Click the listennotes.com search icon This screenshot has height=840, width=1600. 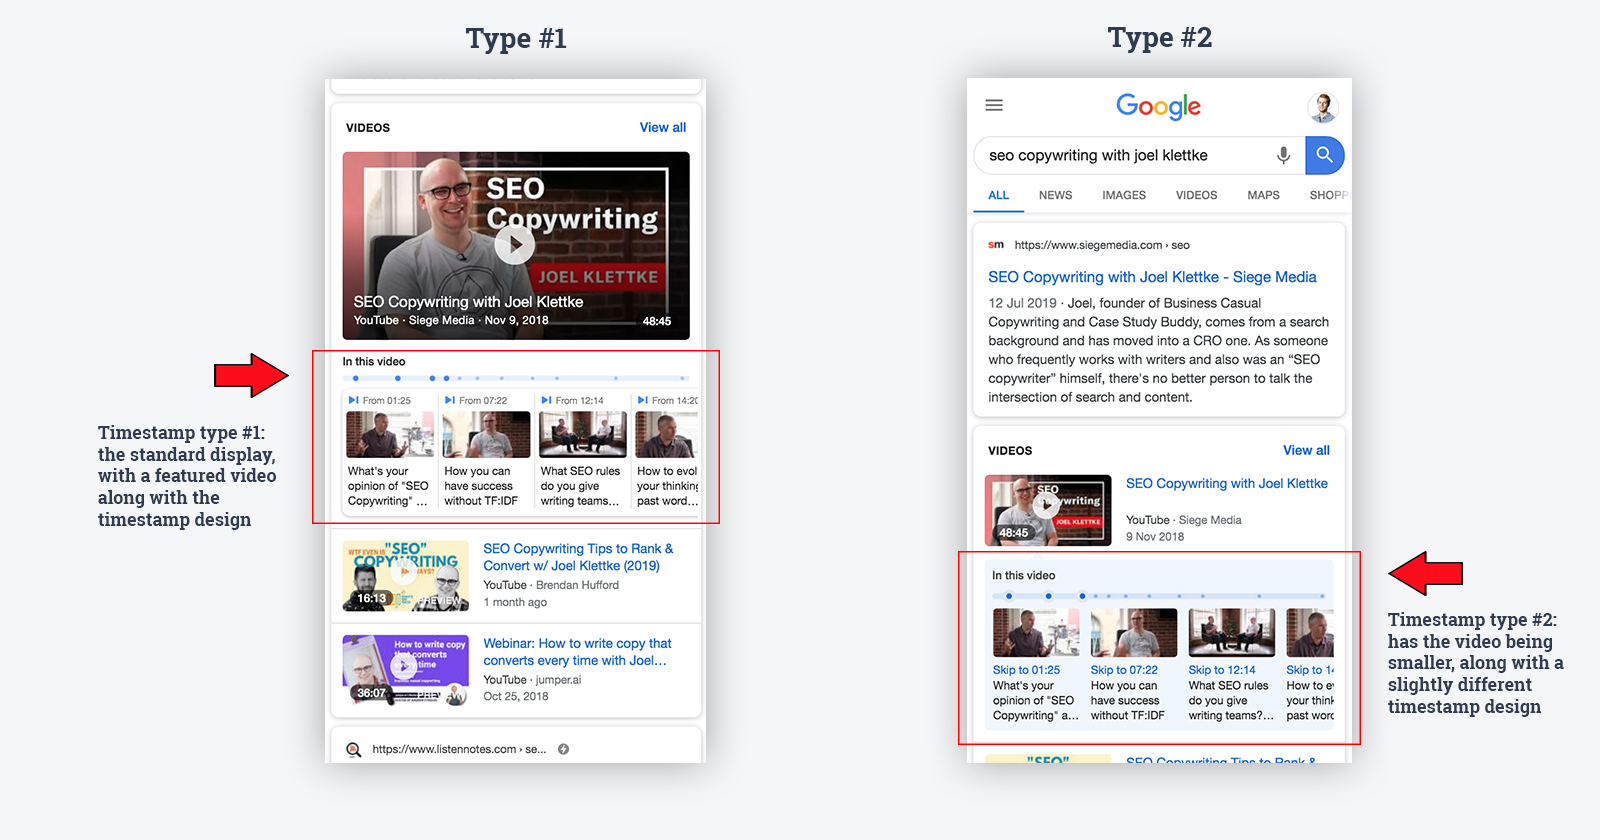coord(353,749)
